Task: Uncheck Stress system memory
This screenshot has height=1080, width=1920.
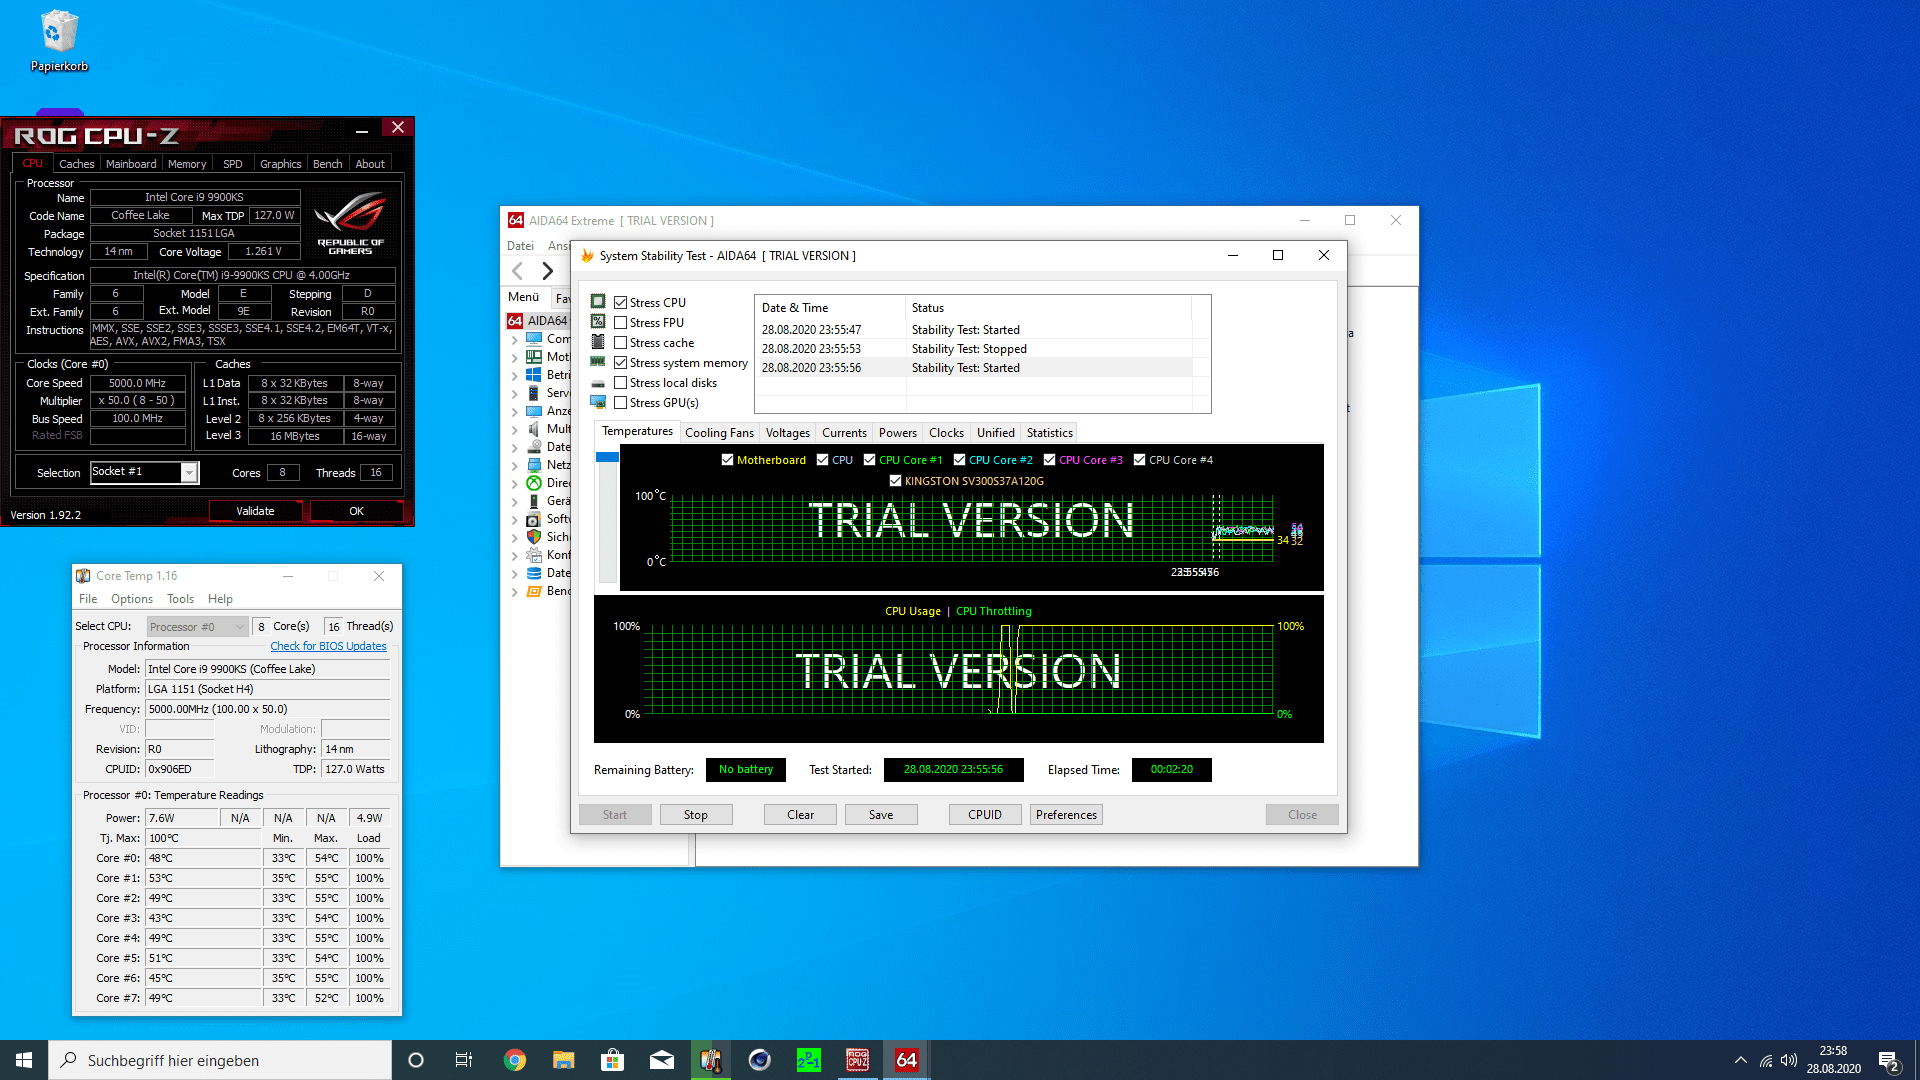Action: 621,363
